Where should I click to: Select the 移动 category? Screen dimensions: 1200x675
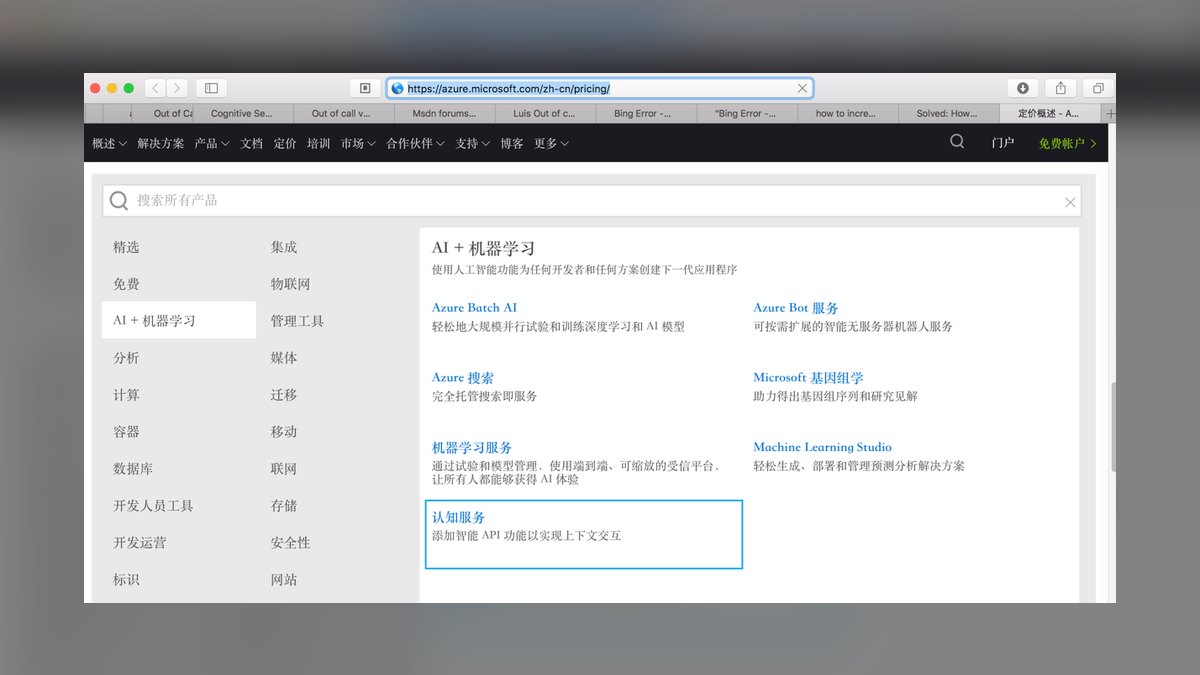(x=284, y=432)
